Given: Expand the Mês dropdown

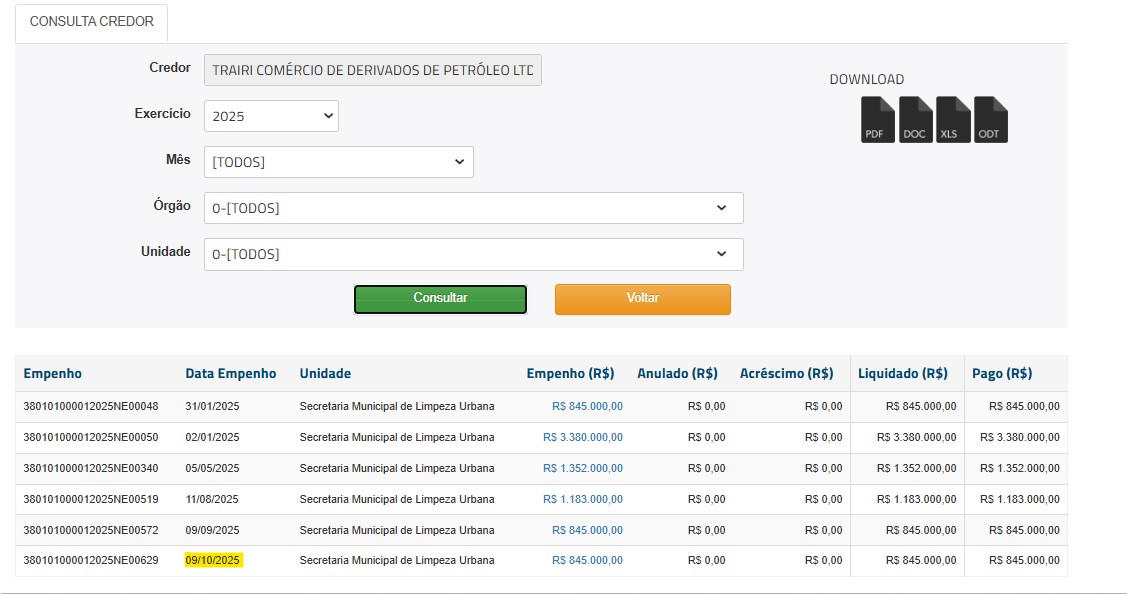Looking at the screenshot, I should pos(338,162).
